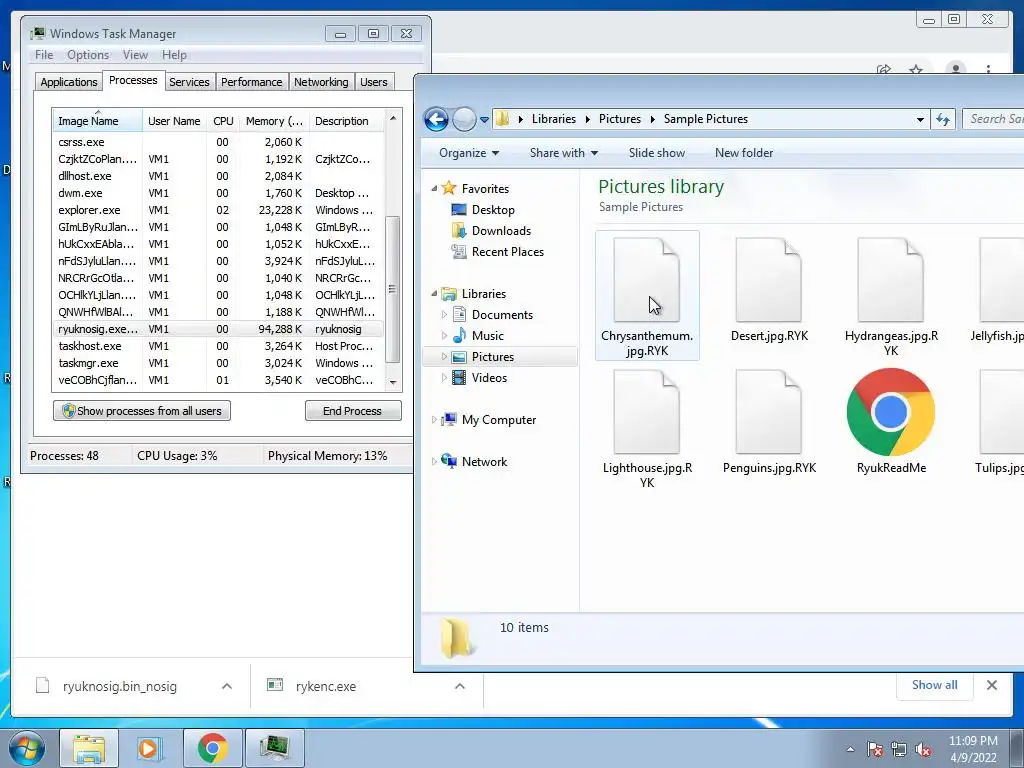Switch to the Applications tab

(69, 82)
